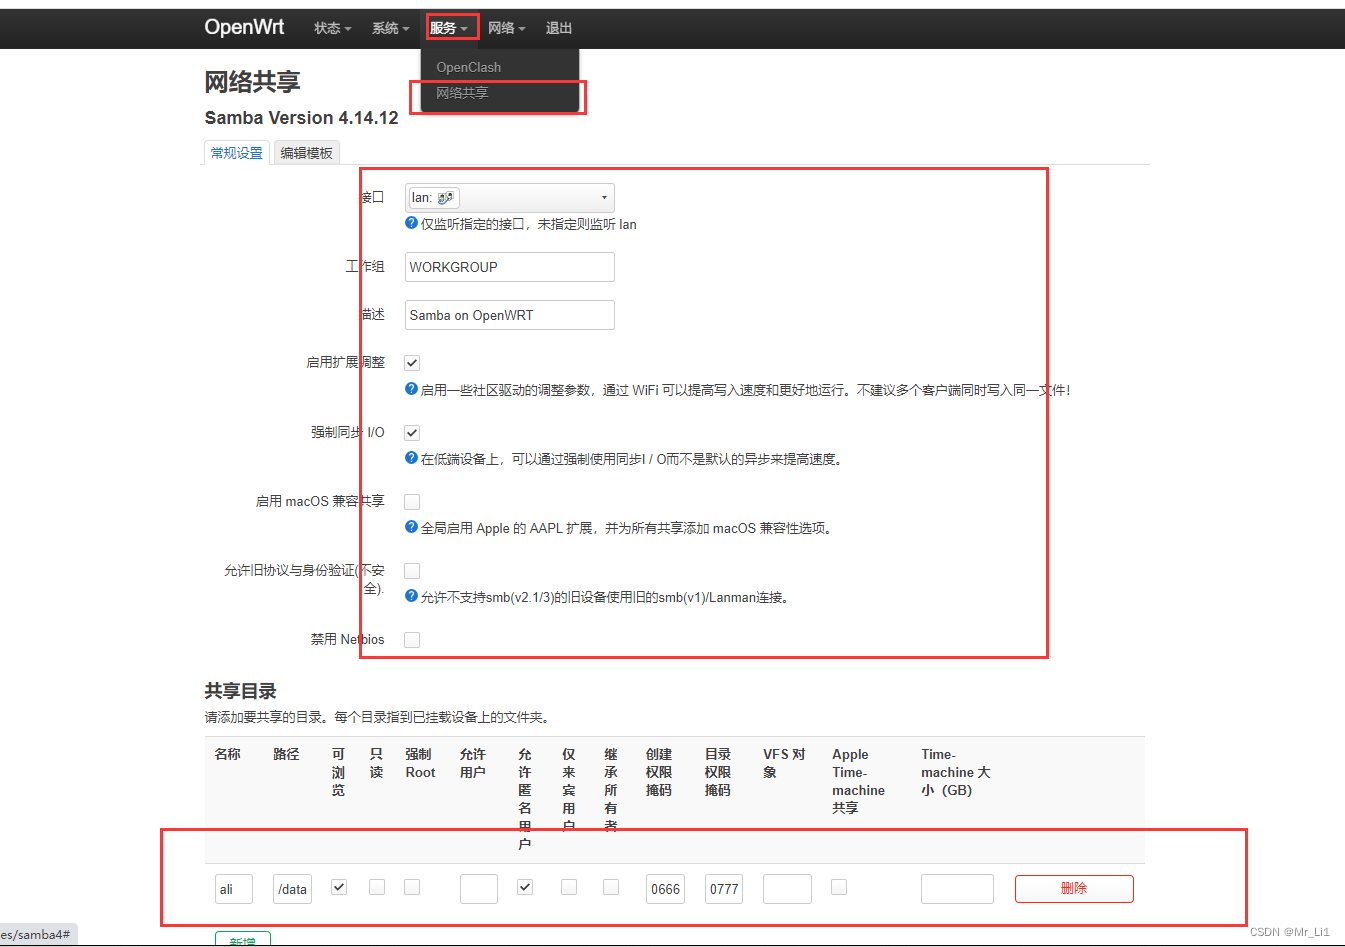Click the help icon for macOS 兼容共享
The height and width of the screenshot is (947, 1345).
pyautogui.click(x=411, y=528)
